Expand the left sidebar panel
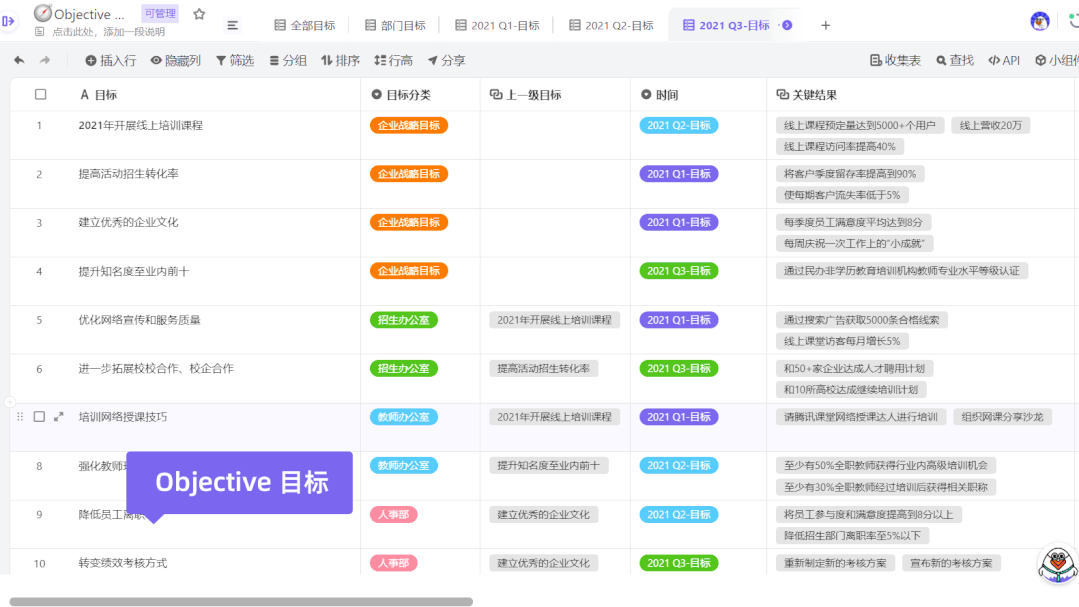This screenshot has height=607, width=1079. 9,21
